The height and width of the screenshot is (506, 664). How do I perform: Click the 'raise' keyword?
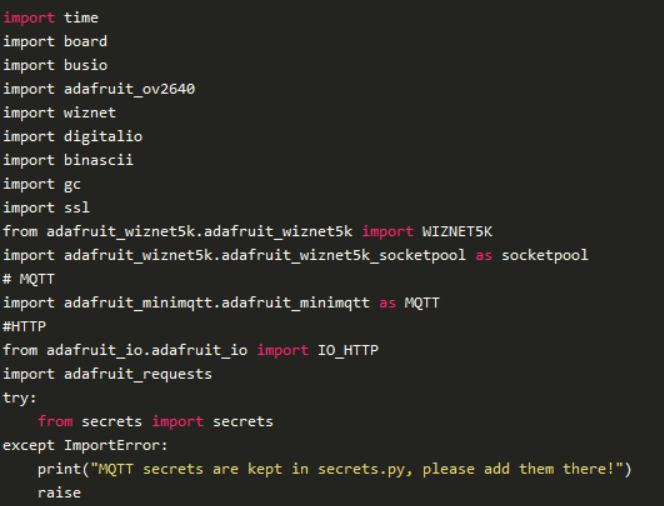tap(59, 493)
